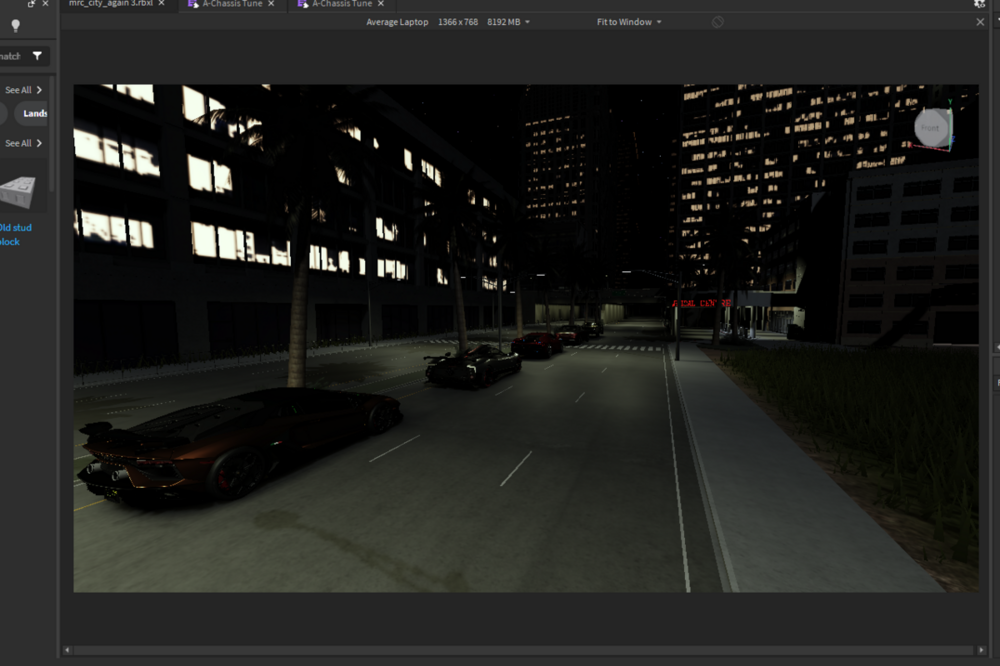
Task: Click the gear icon in the top-right corner
Action: click(980, 4)
